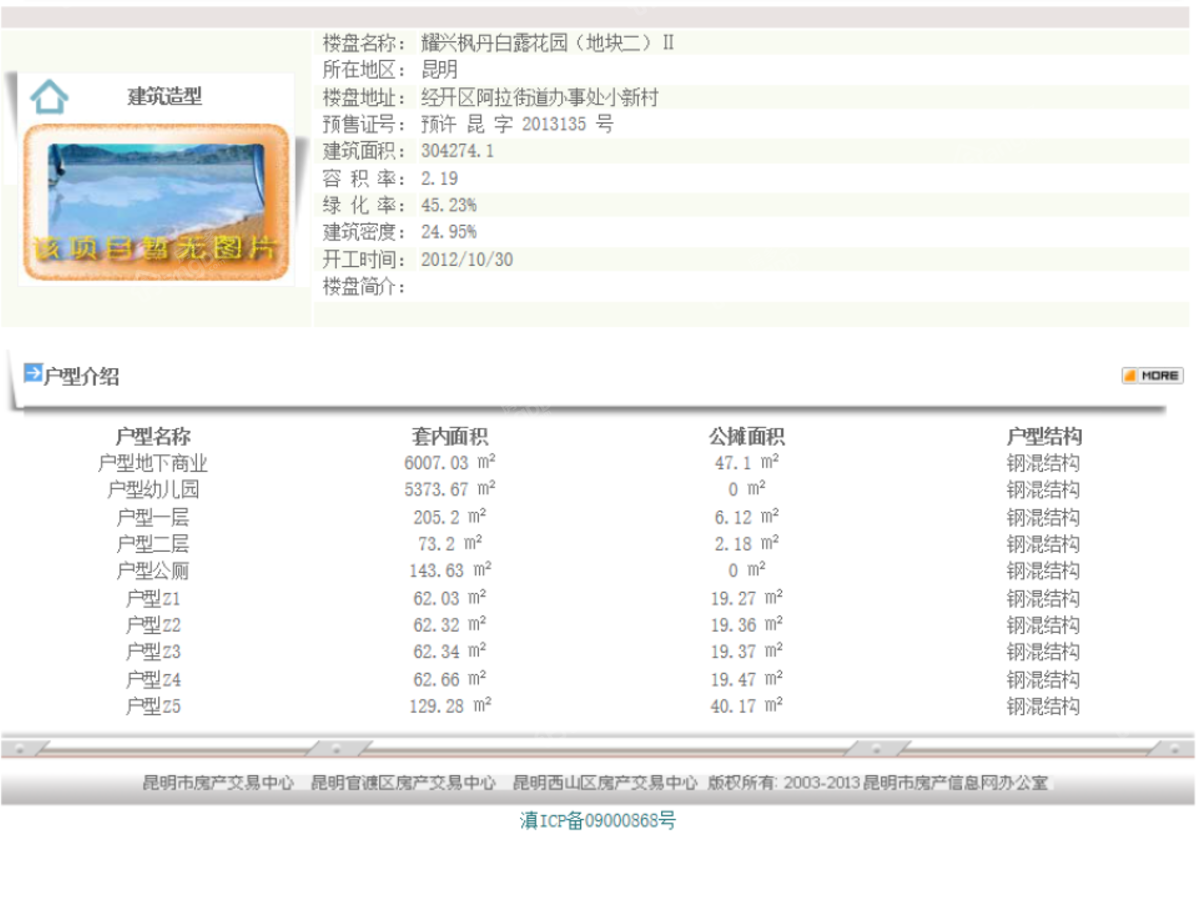Viewport: 1200px width, 900px height.
Task: Click the 62.03 m² area value
Action: [x=450, y=598]
